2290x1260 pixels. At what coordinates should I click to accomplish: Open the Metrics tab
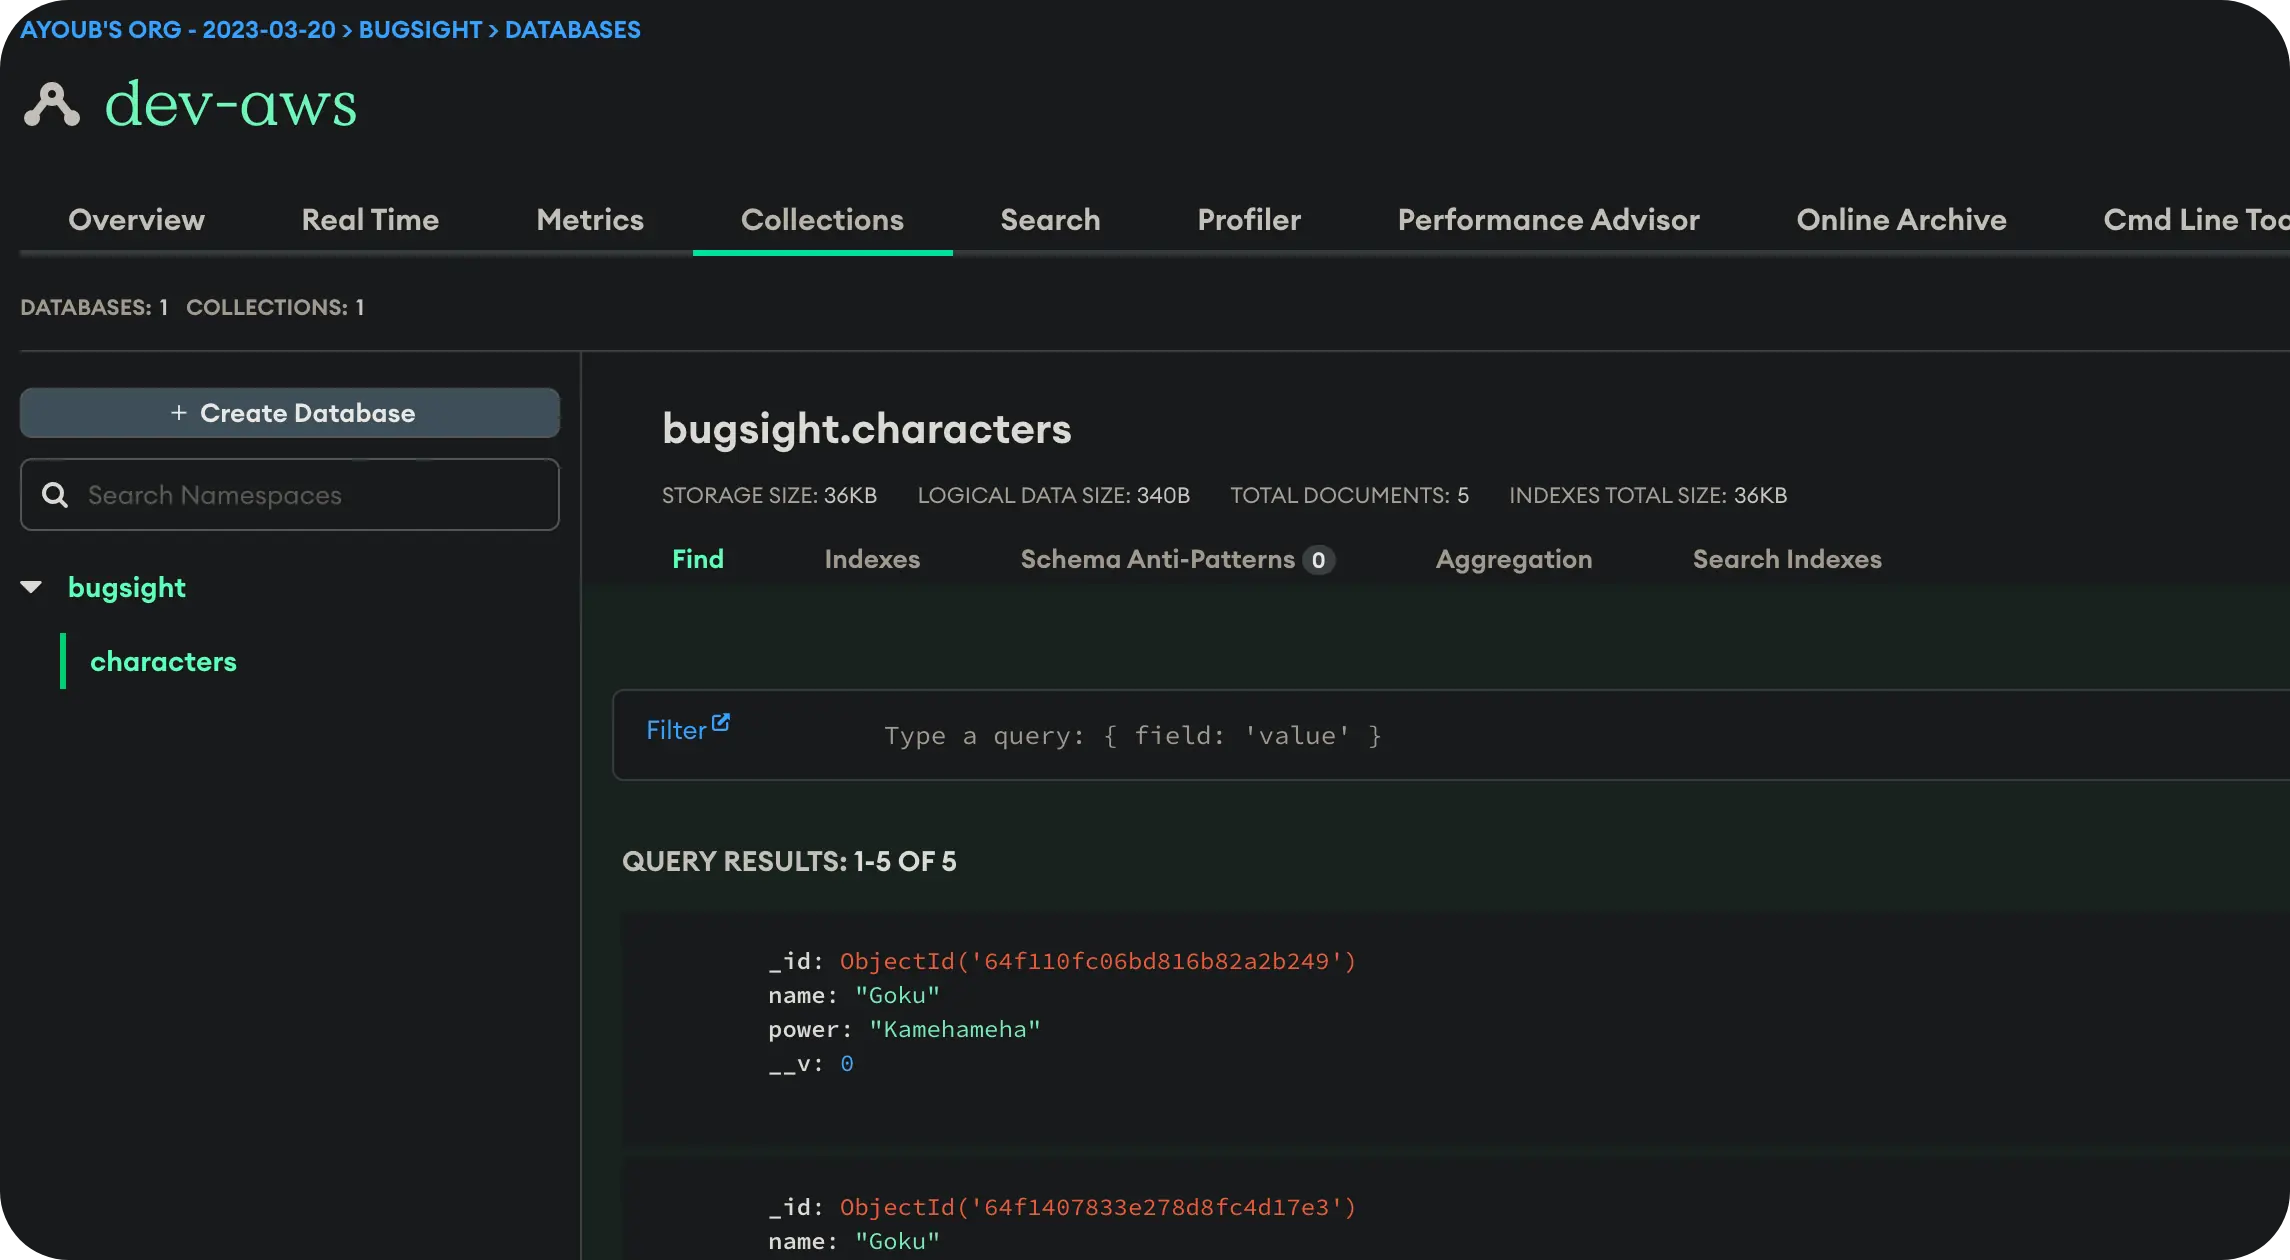click(590, 220)
